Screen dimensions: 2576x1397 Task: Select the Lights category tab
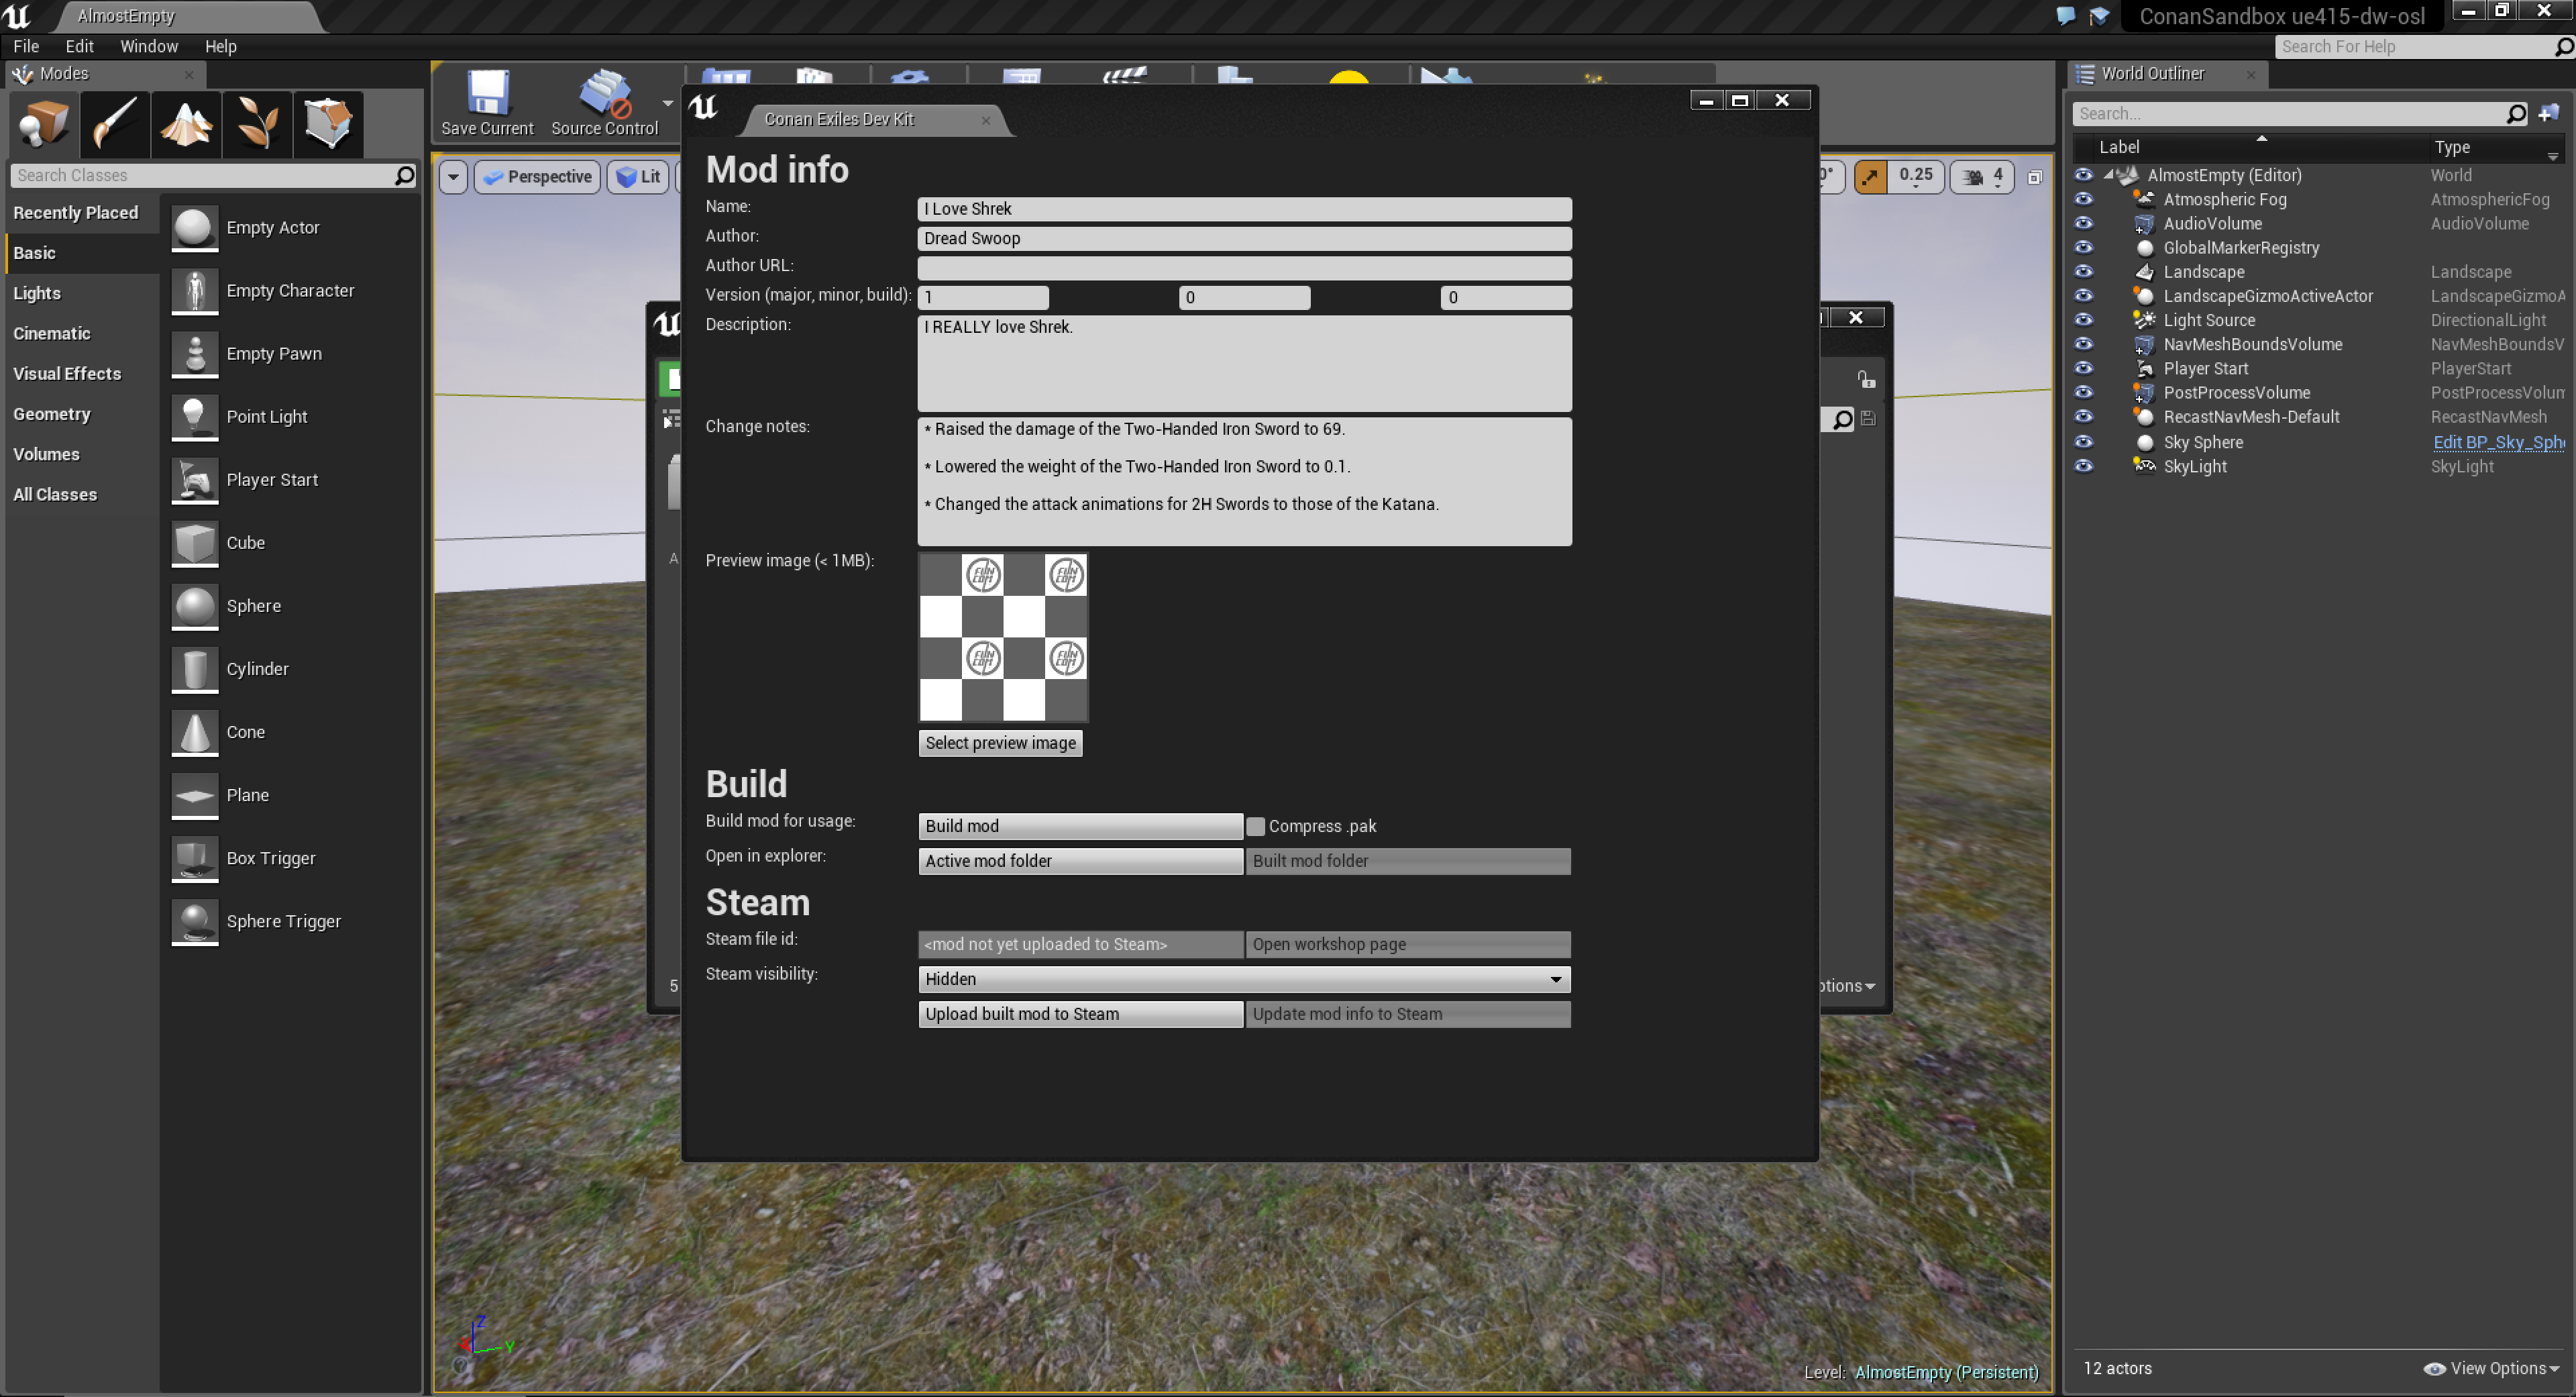tap(37, 293)
